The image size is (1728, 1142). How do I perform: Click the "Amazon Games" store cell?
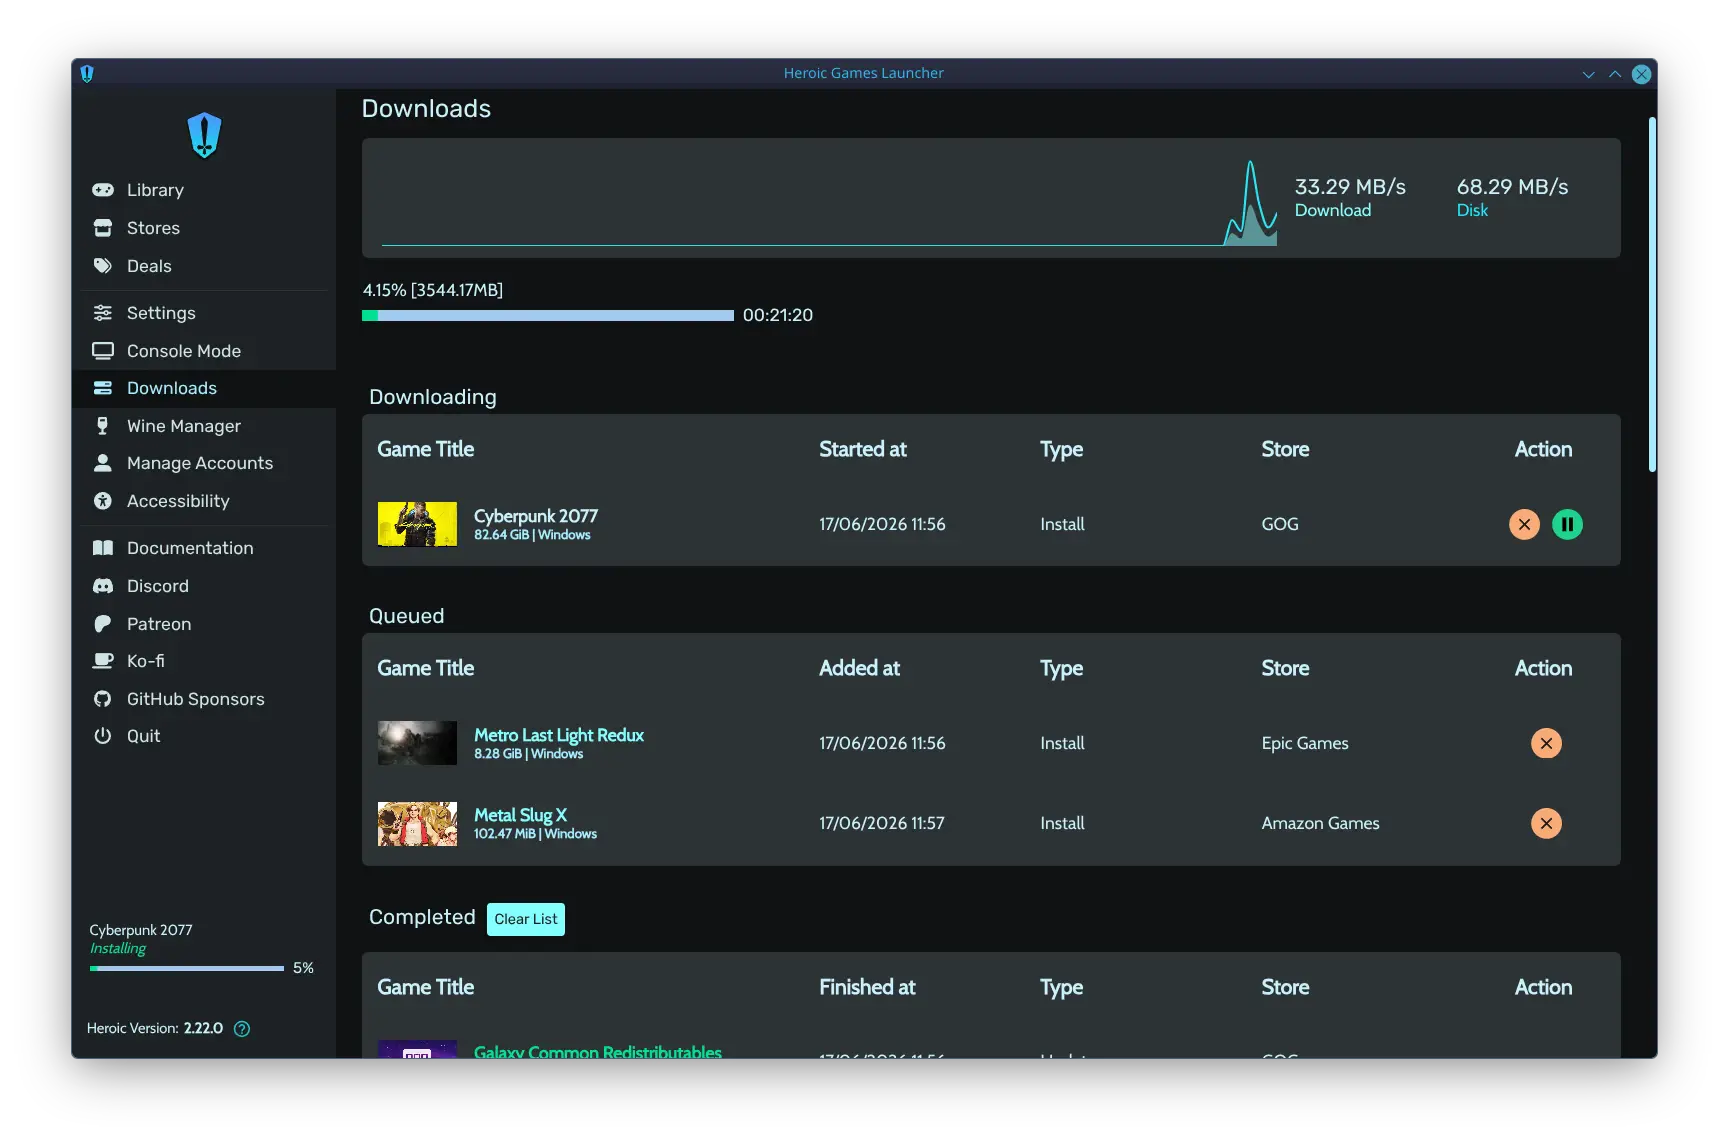coord(1320,823)
